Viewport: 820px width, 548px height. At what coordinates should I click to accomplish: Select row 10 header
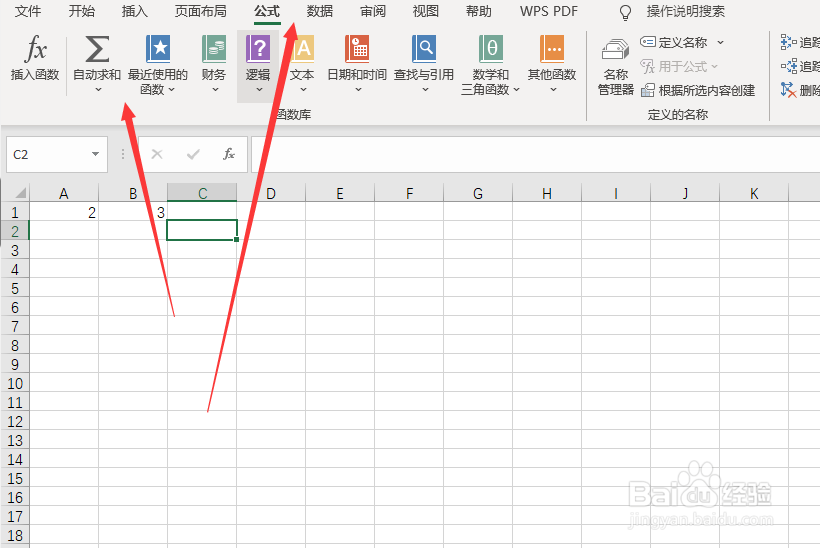pos(15,383)
